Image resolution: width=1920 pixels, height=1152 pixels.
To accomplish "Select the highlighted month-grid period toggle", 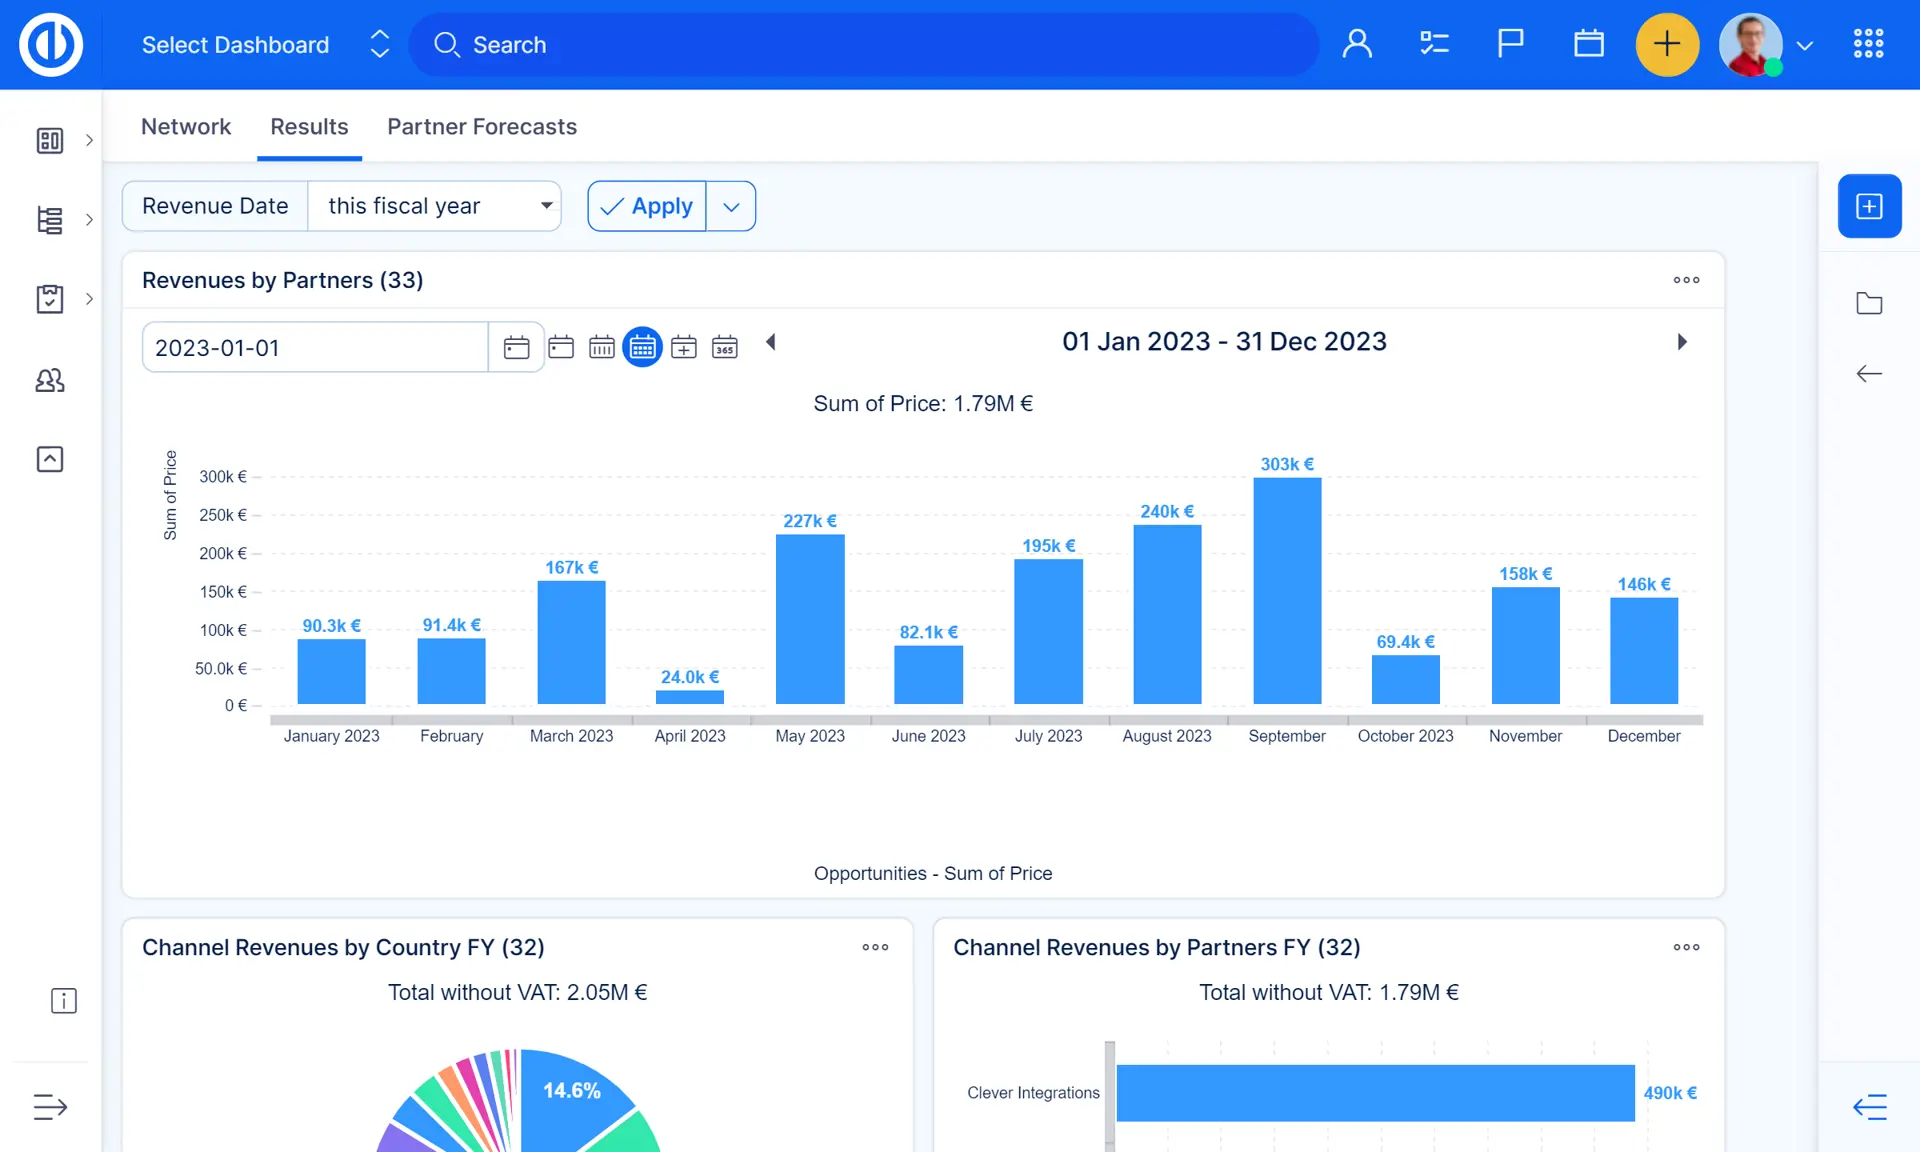I will [642, 347].
